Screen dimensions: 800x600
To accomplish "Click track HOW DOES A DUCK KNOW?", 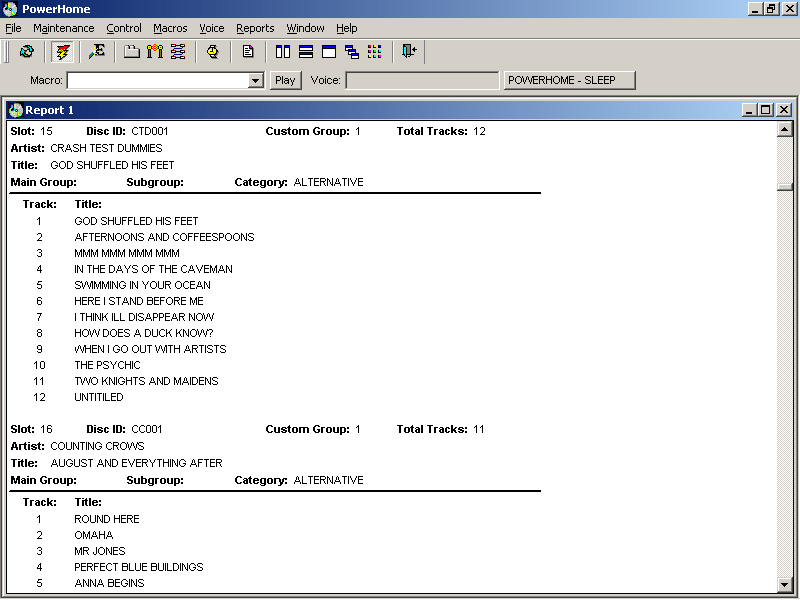I will click(x=144, y=333).
